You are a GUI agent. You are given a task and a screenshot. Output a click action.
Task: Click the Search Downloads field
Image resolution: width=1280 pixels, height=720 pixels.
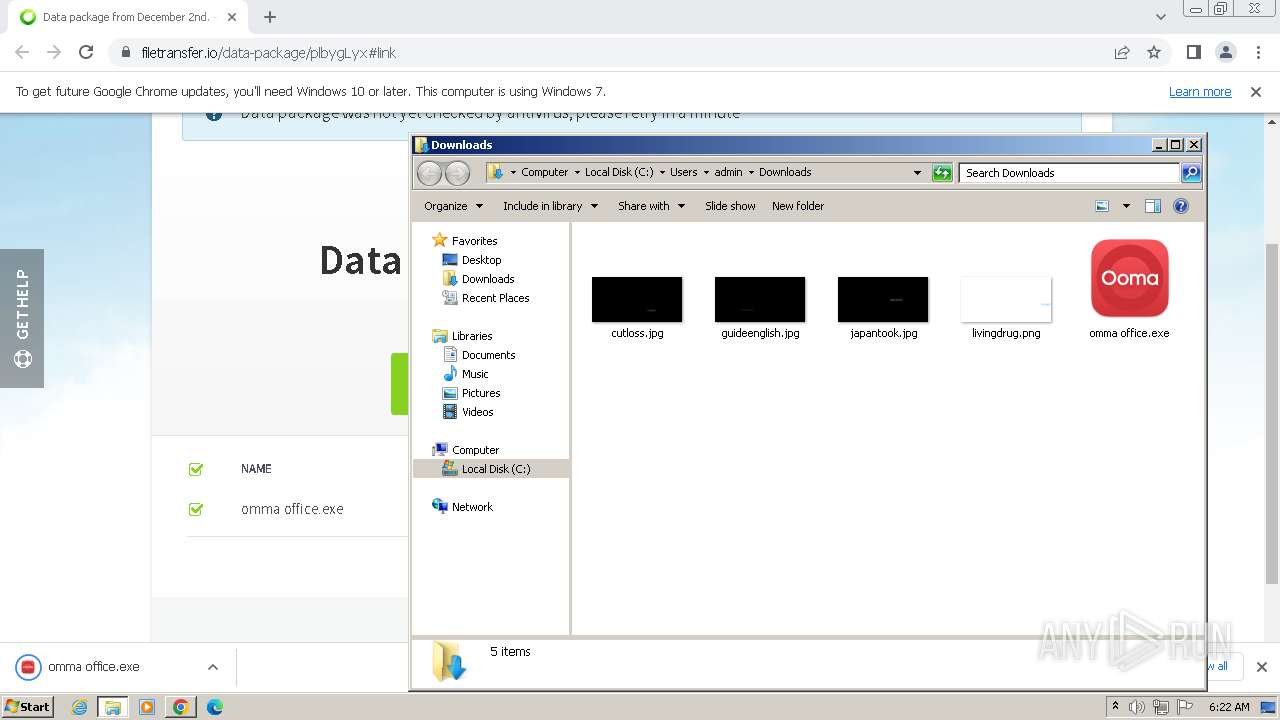point(1068,173)
